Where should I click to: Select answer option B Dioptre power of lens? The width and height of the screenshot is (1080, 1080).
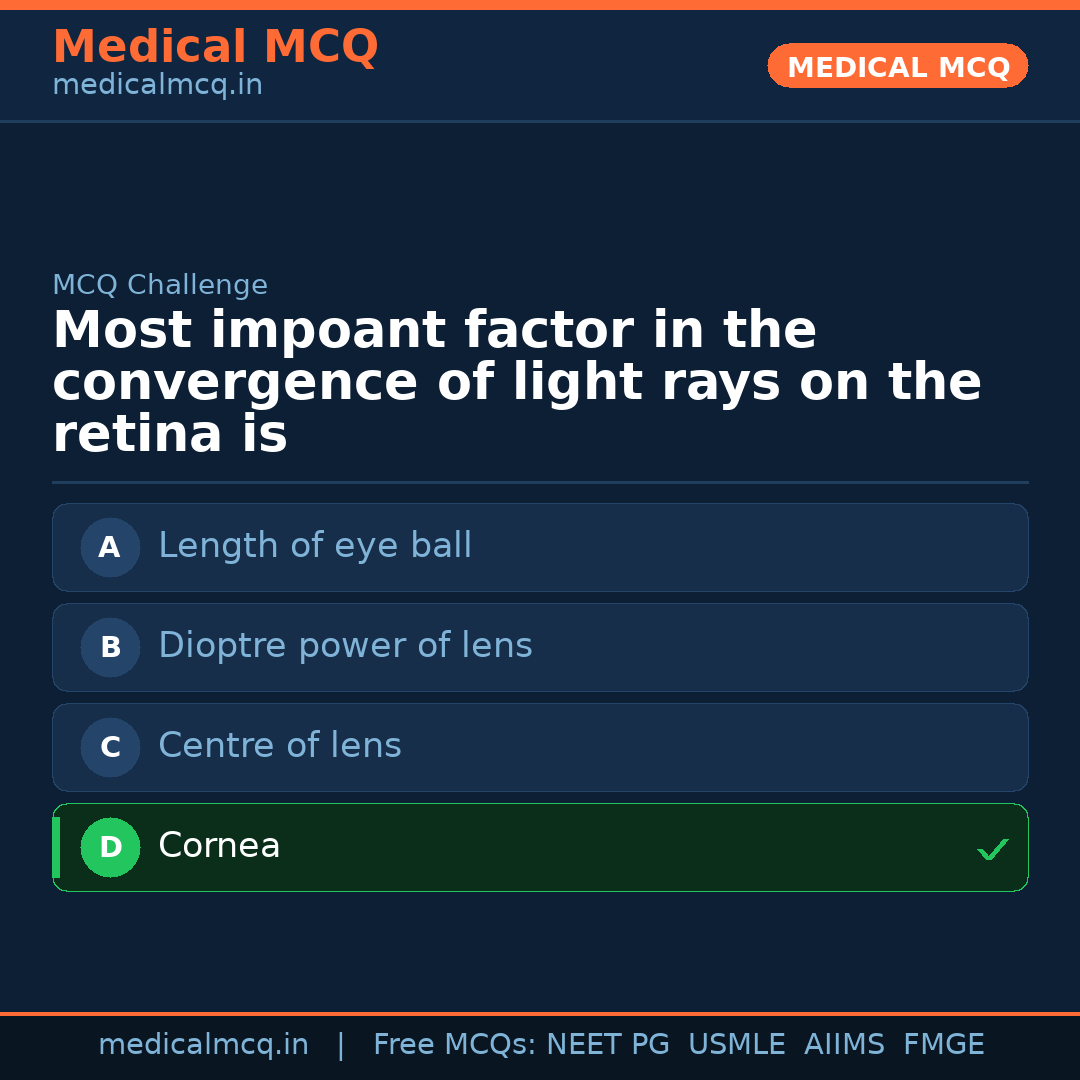pyautogui.click(x=540, y=647)
